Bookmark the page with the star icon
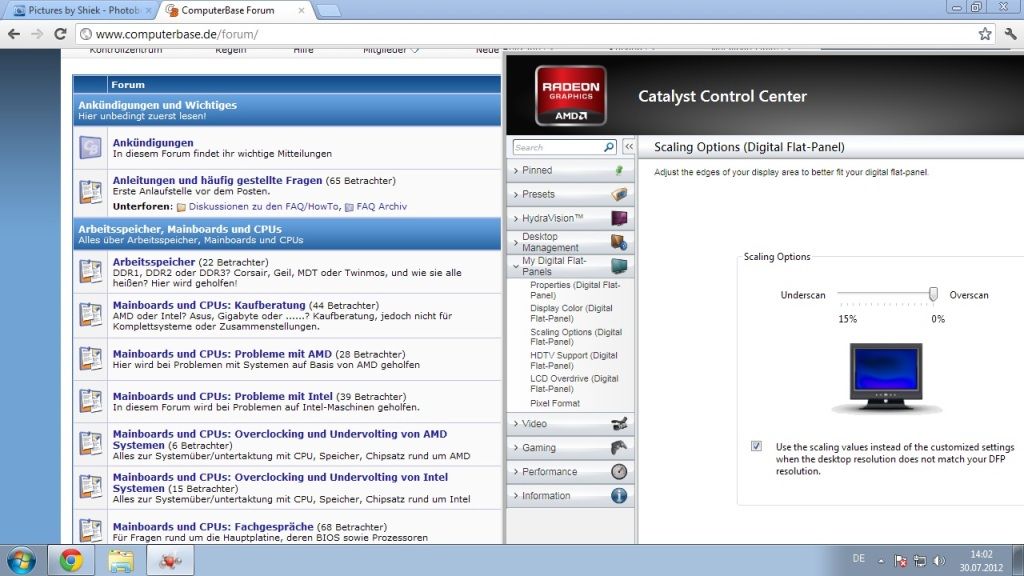 (985, 34)
